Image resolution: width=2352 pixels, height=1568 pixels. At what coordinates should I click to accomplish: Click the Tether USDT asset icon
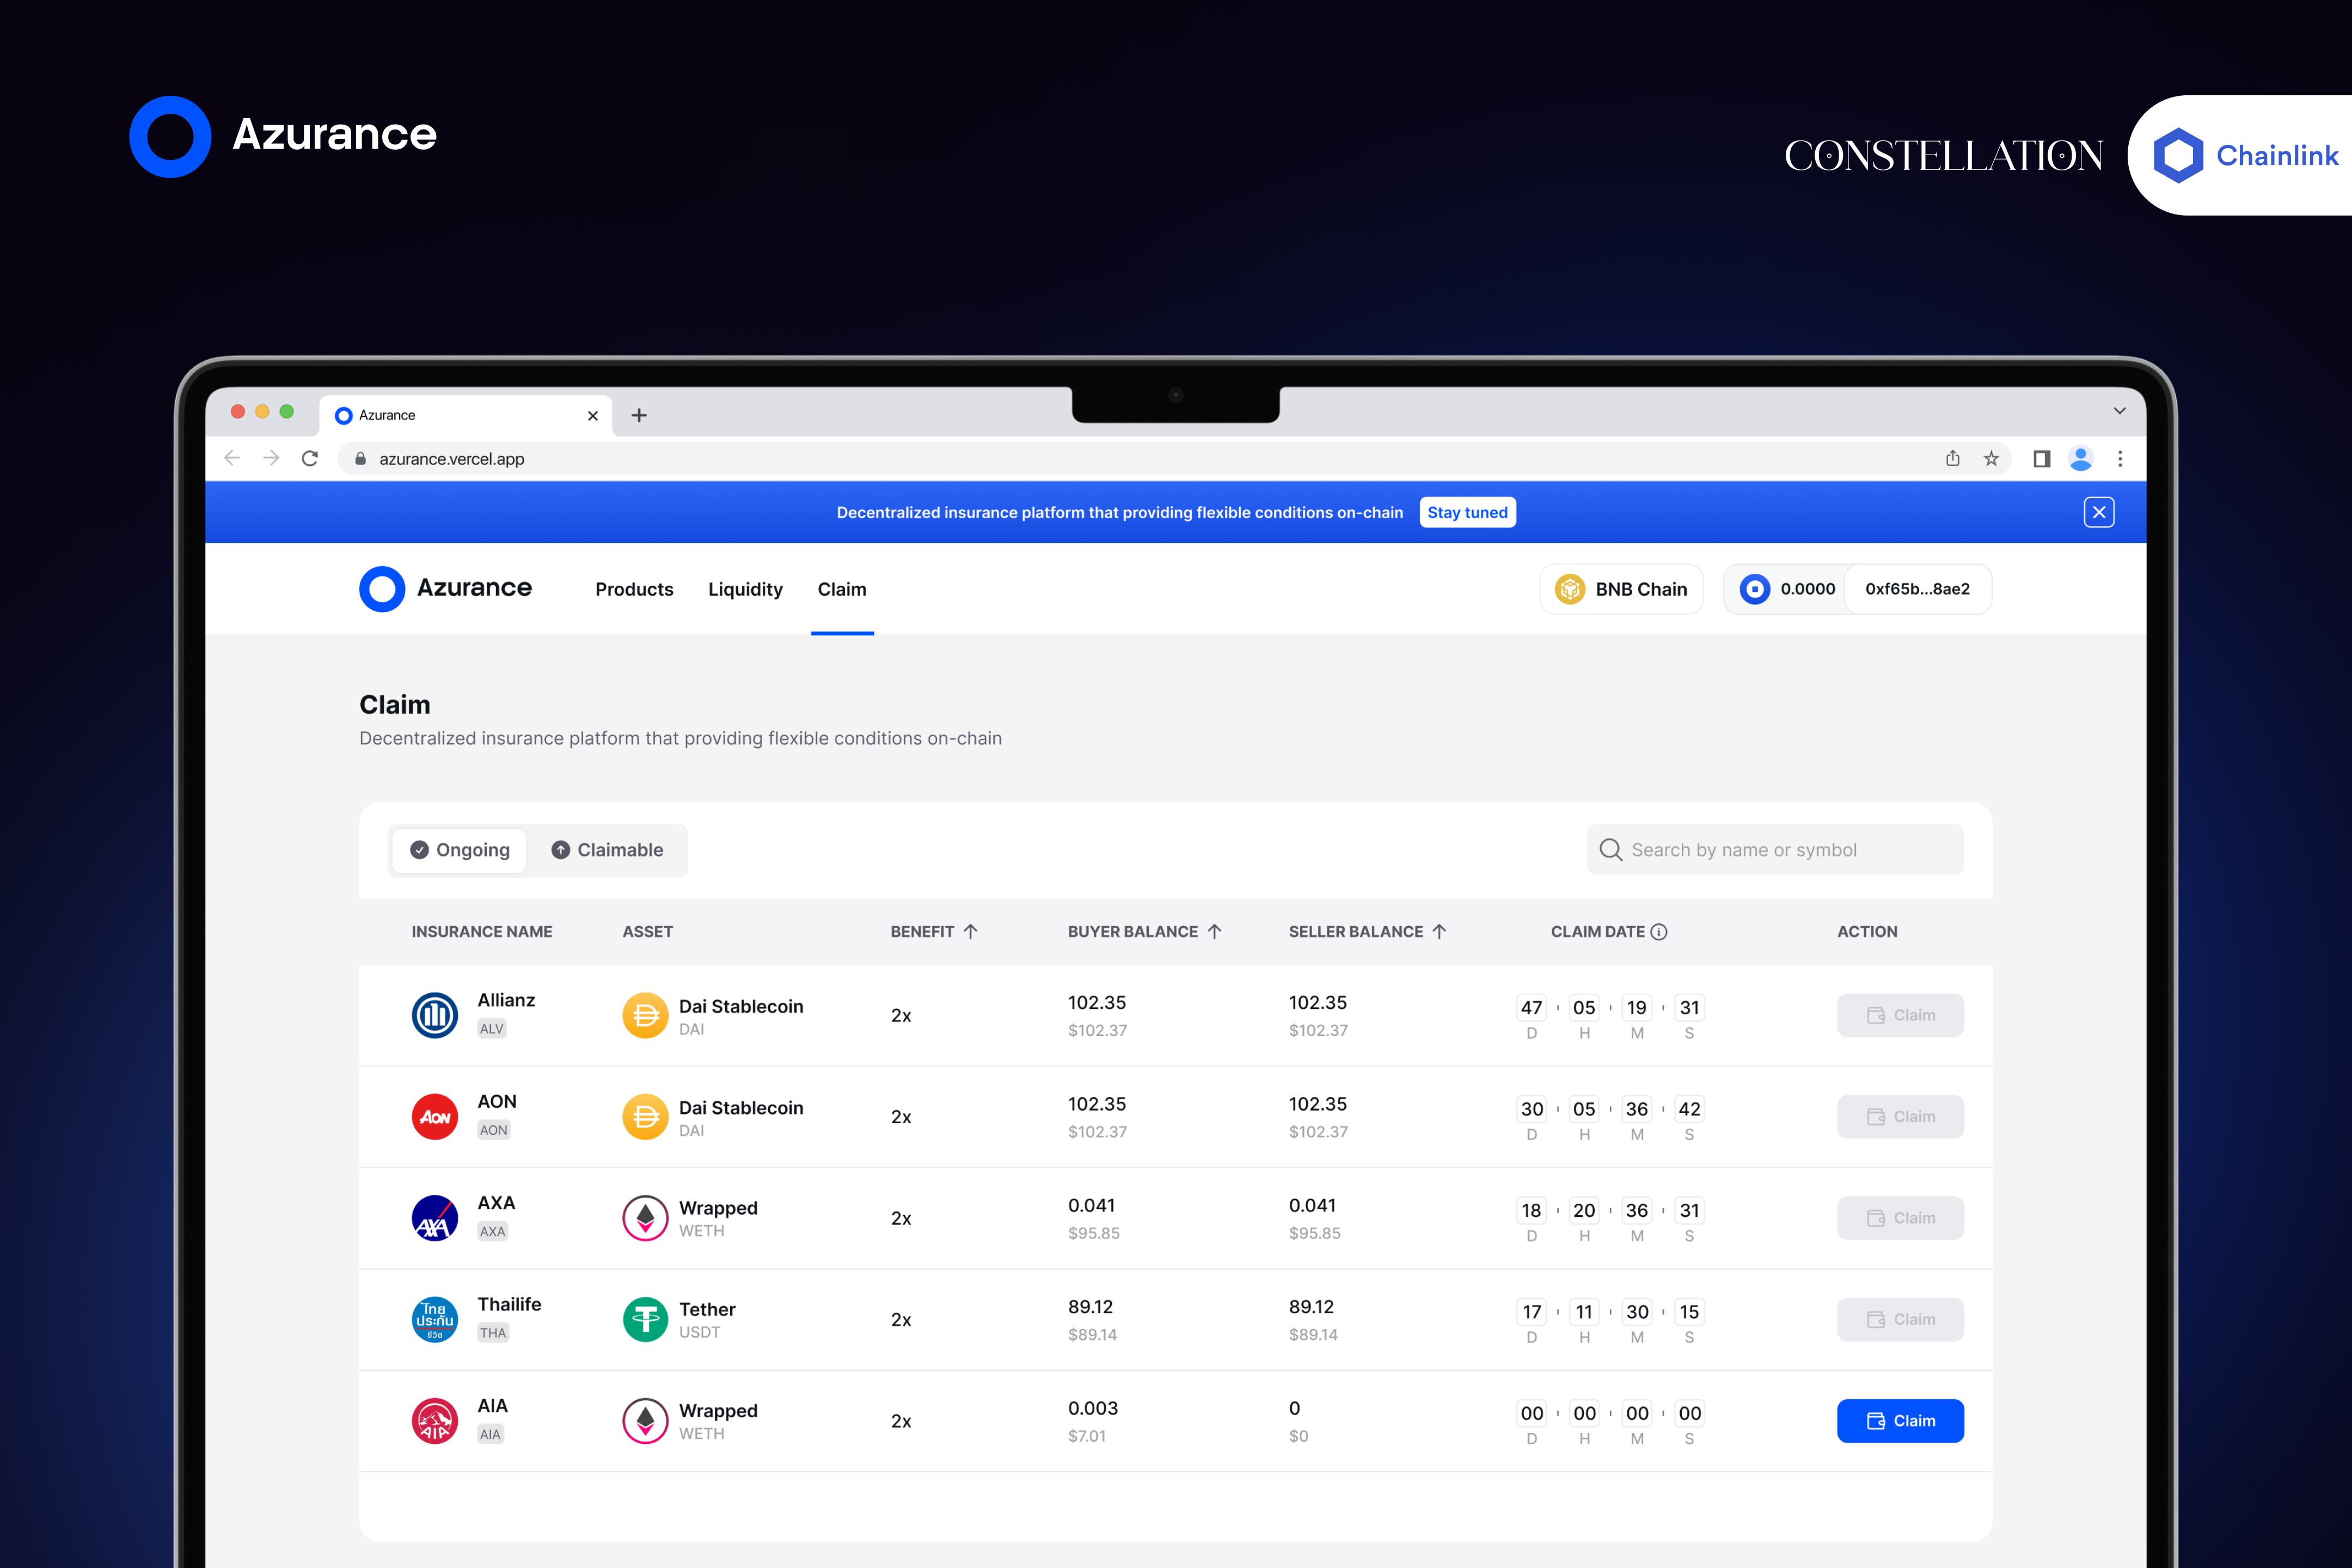[645, 1319]
